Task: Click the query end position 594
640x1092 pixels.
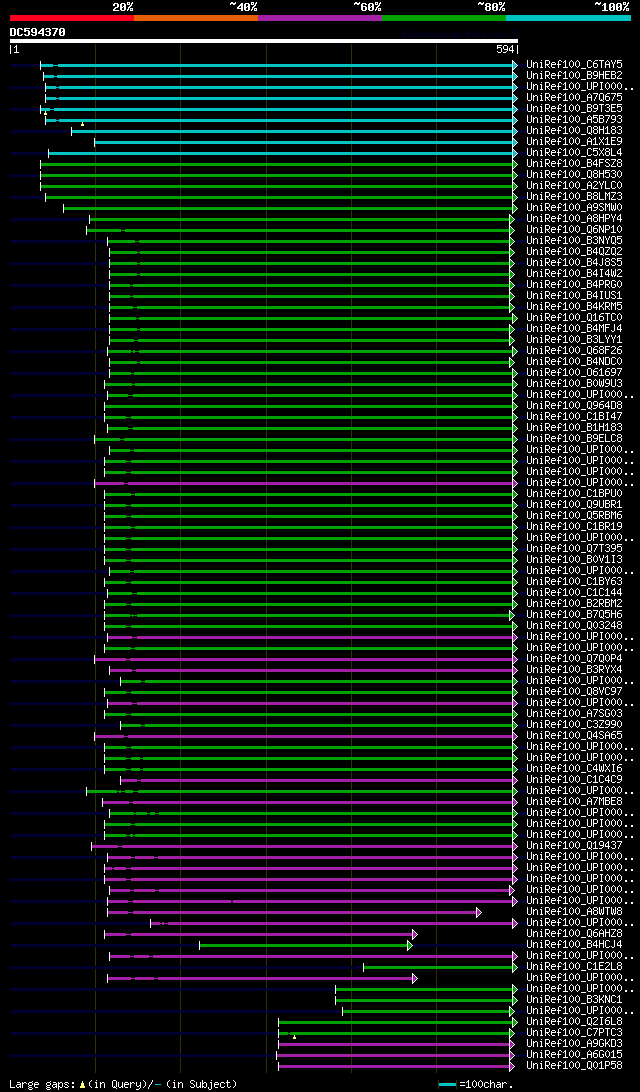Action: (x=505, y=49)
